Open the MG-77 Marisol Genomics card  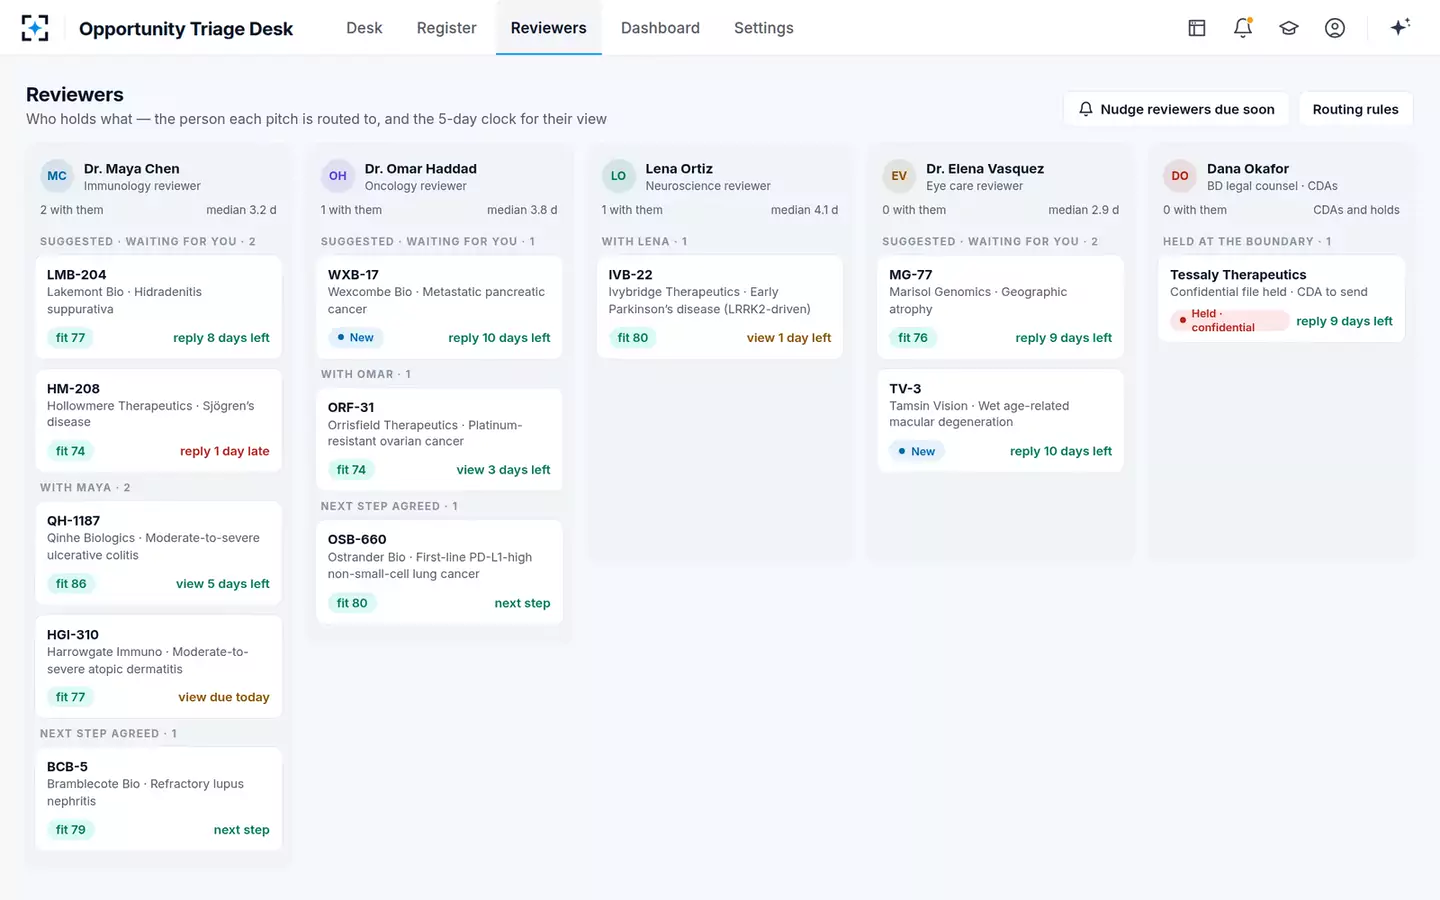coord(1000,306)
